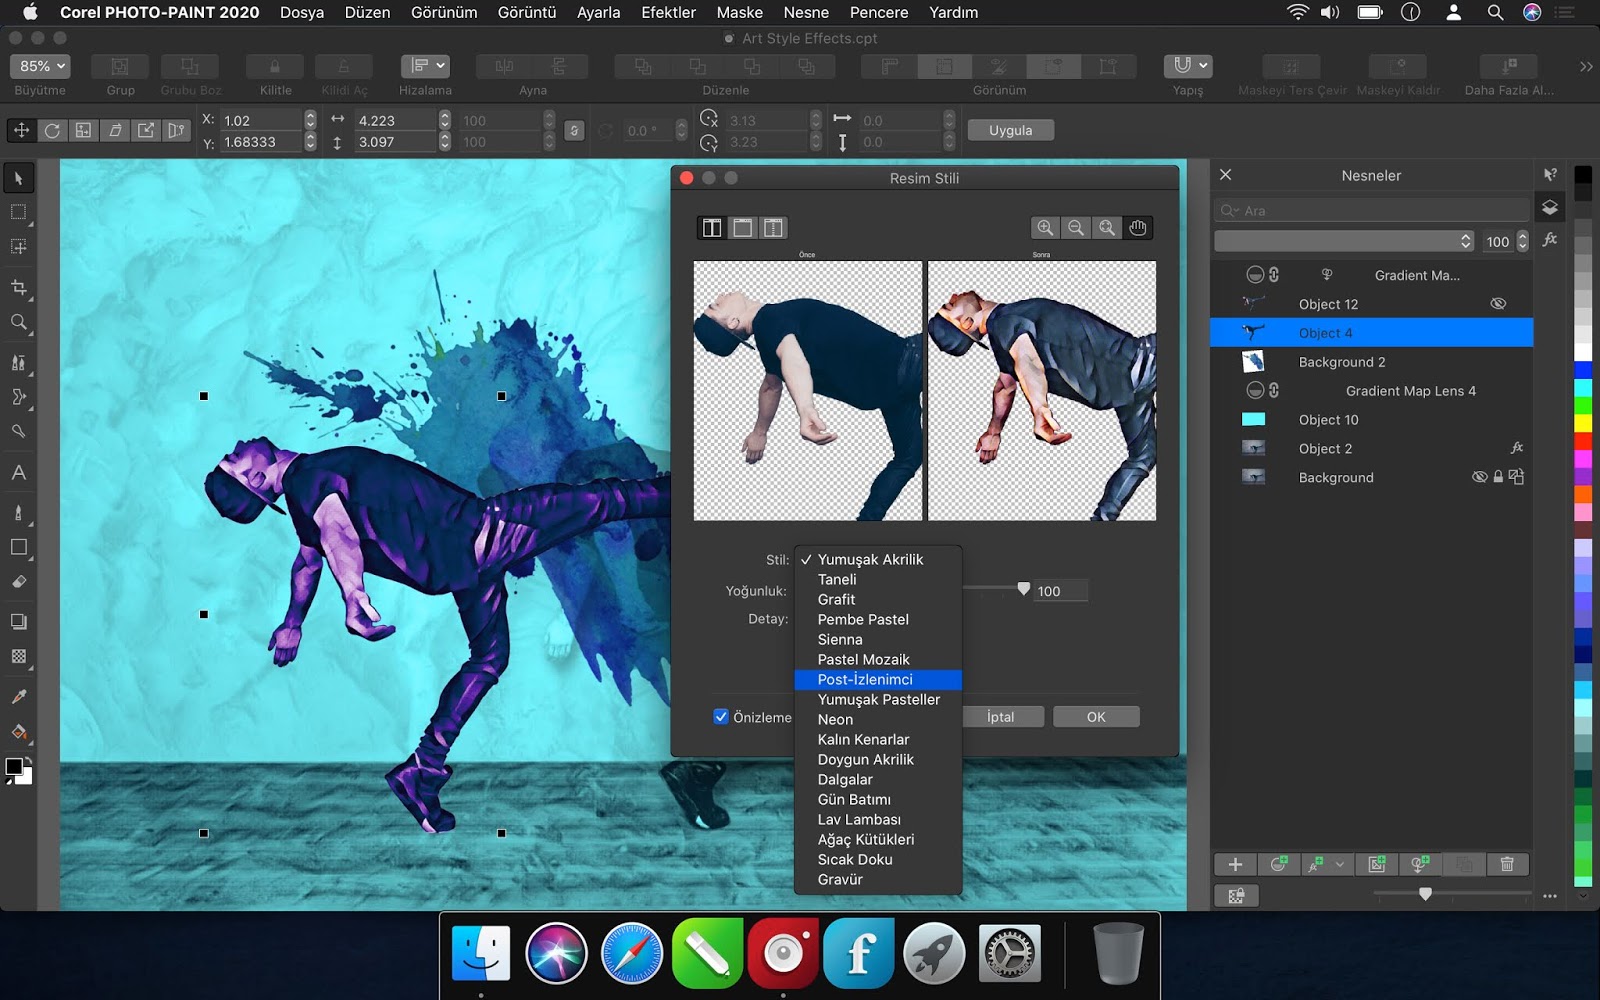Viewport: 1600px width, 1000px height.
Task: Select the Text tool
Action: point(18,472)
